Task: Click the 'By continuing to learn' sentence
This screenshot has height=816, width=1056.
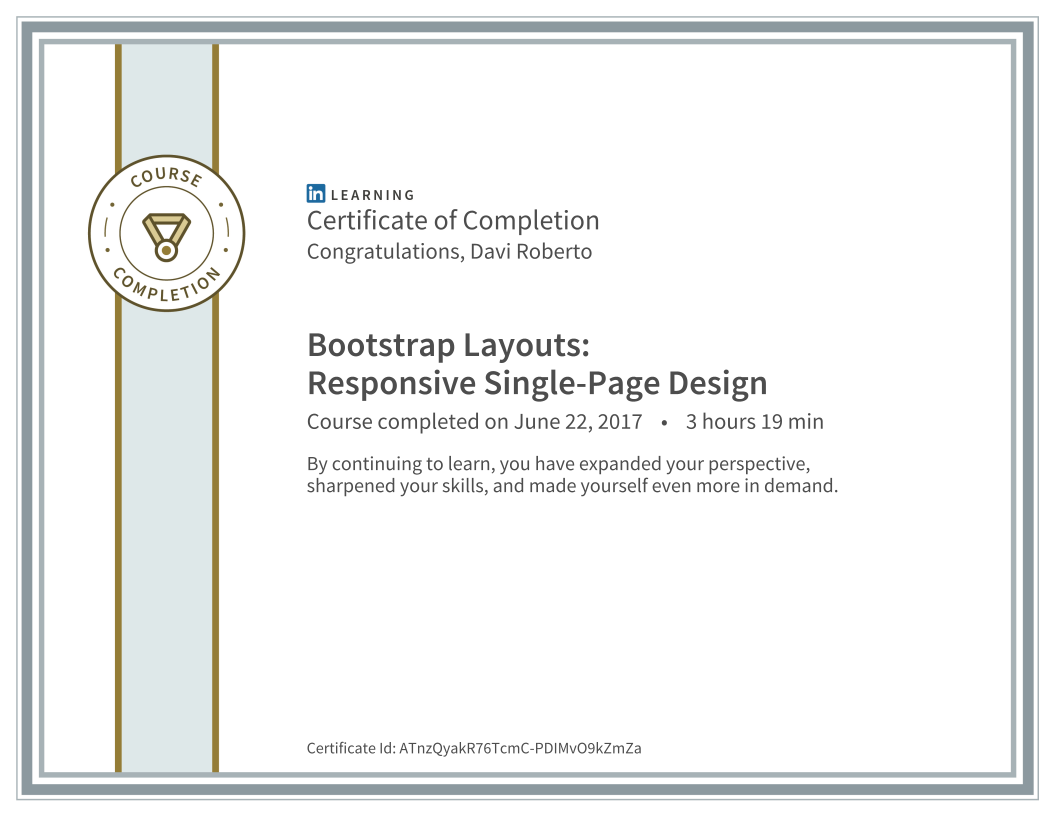Action: [558, 464]
